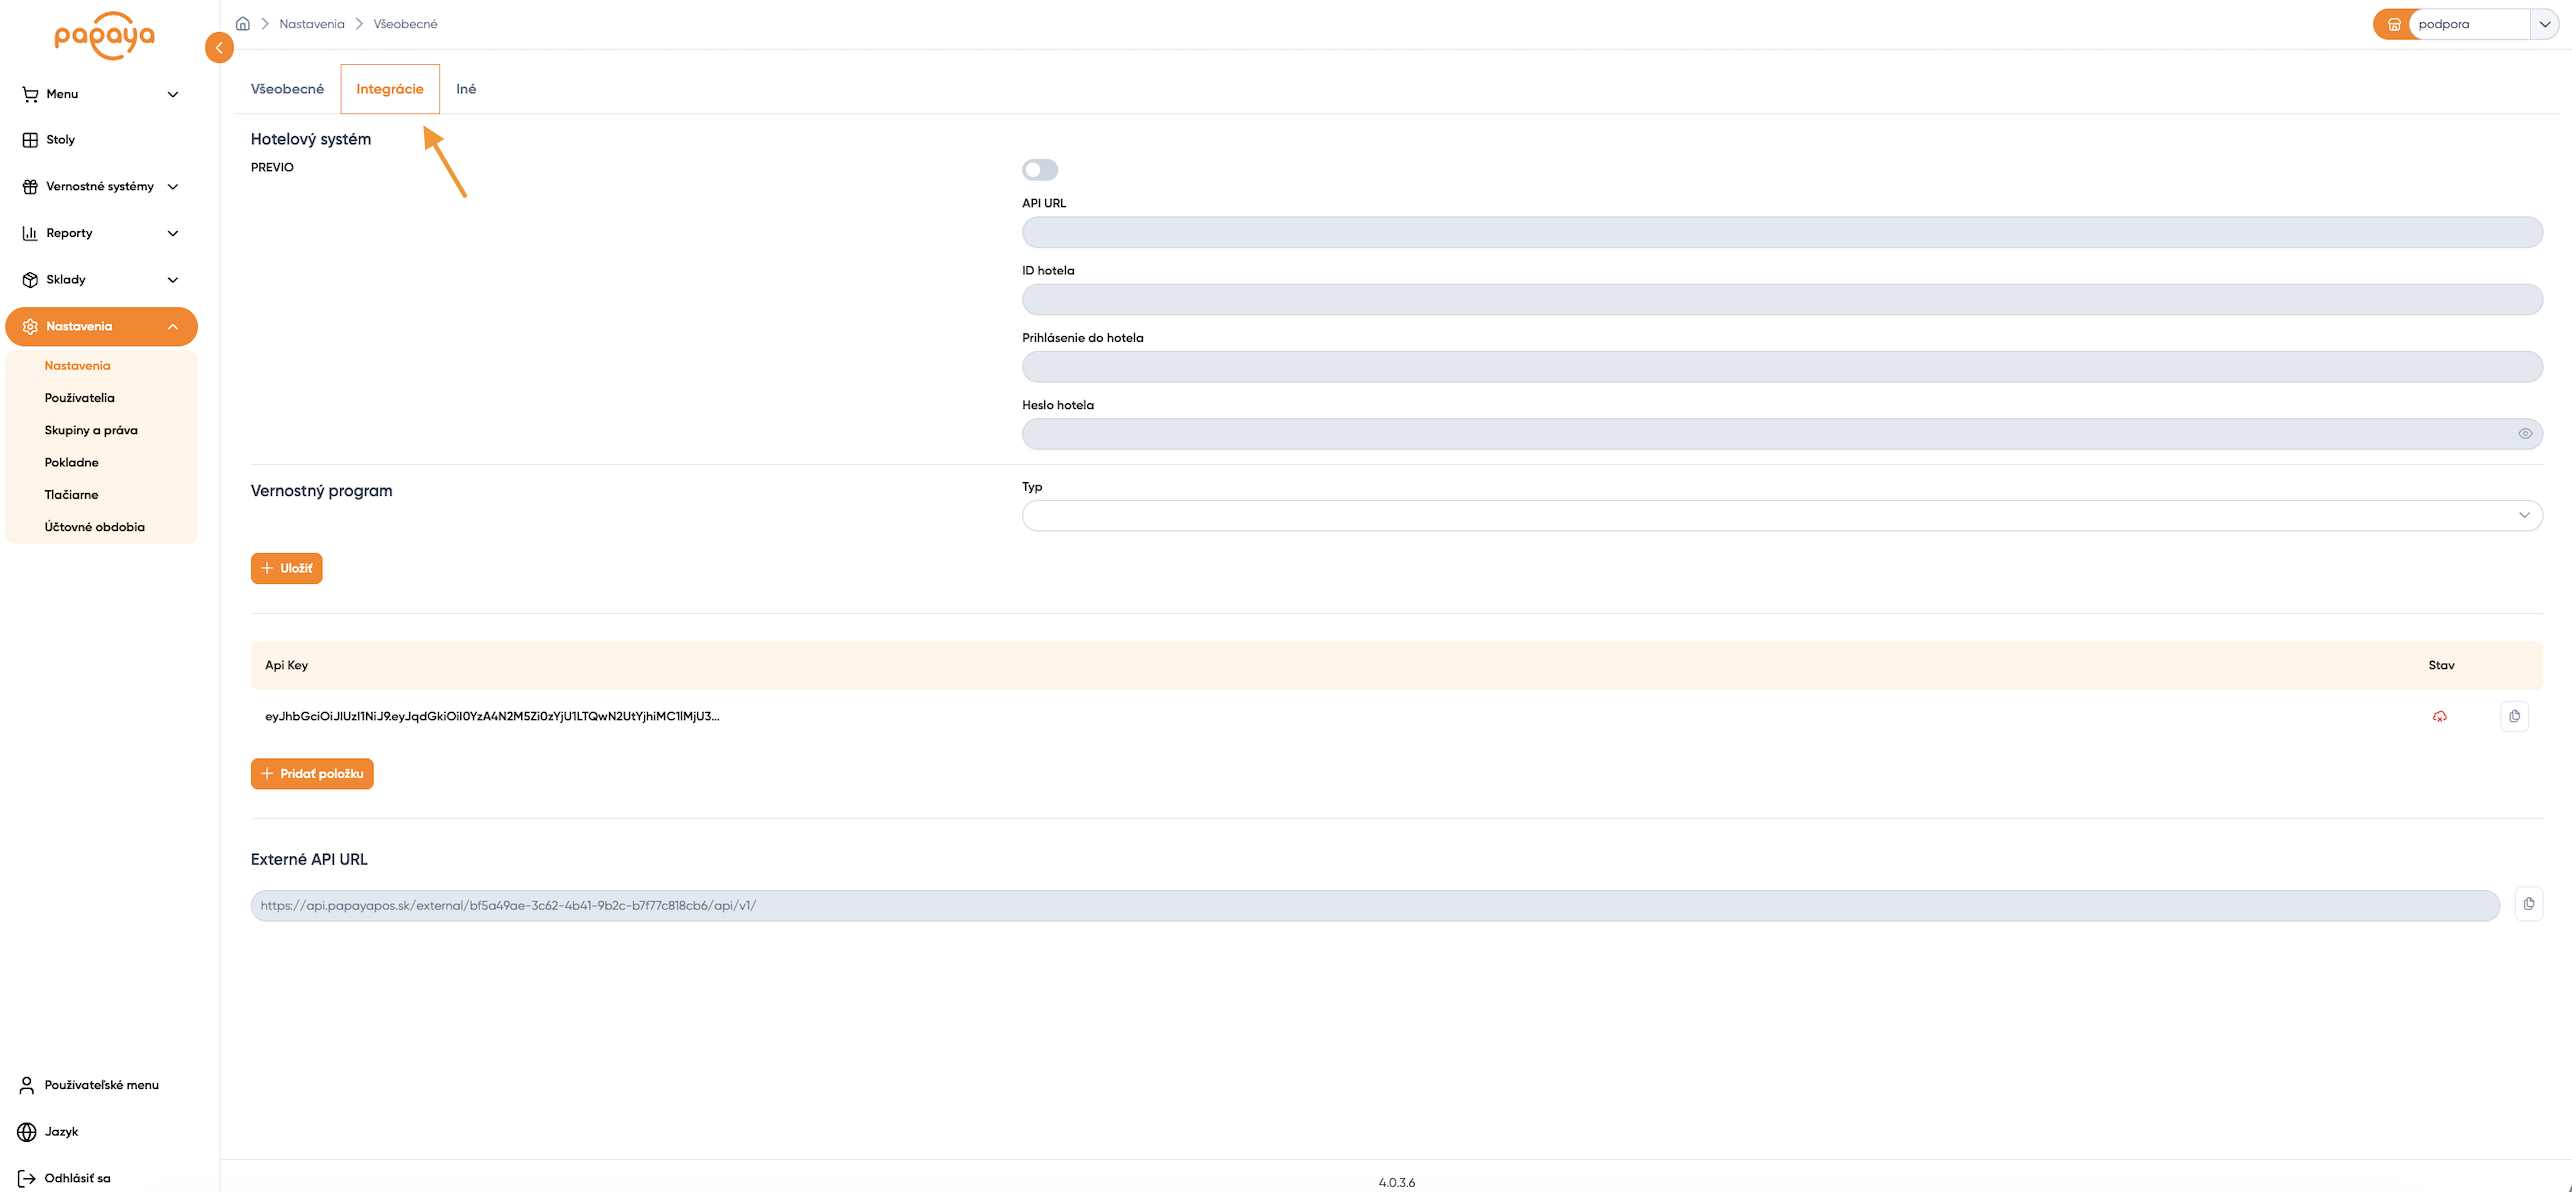Switch to the Všeobecné tab

[x=287, y=89]
